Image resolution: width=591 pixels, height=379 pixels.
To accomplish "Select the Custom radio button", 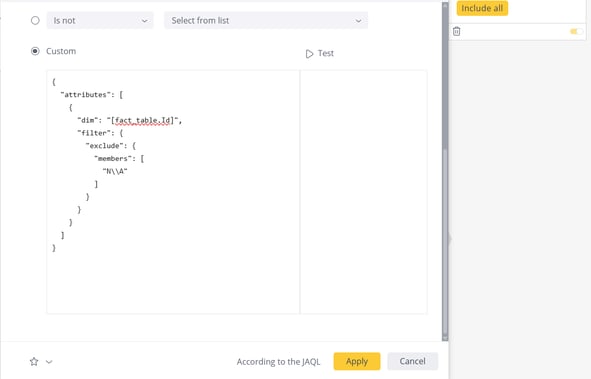I will (x=35, y=51).
